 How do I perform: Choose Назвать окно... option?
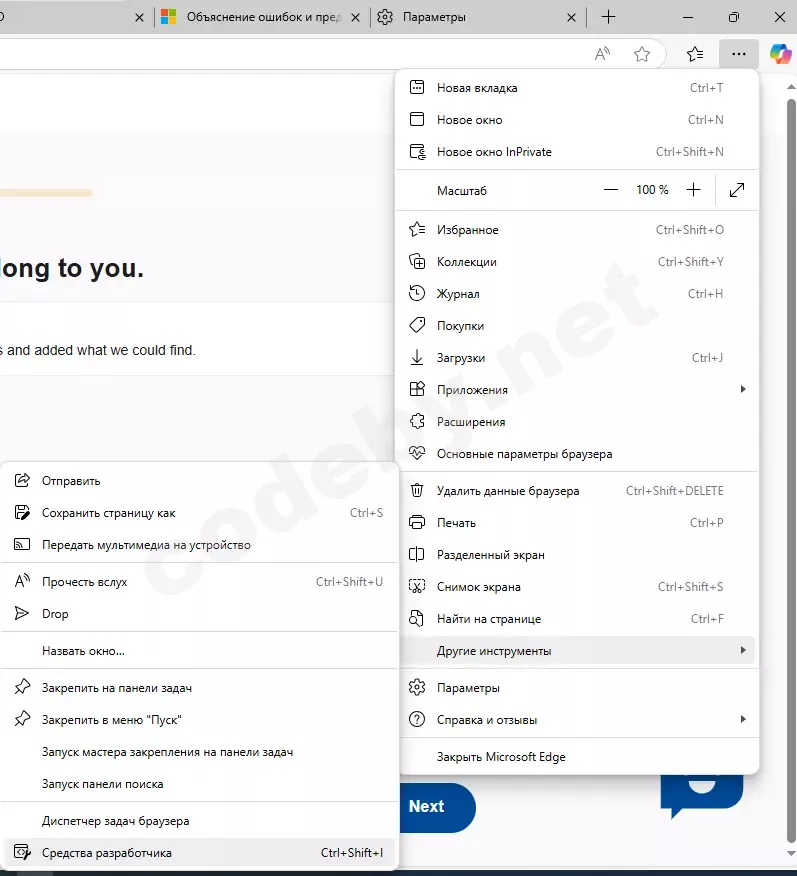199,651
